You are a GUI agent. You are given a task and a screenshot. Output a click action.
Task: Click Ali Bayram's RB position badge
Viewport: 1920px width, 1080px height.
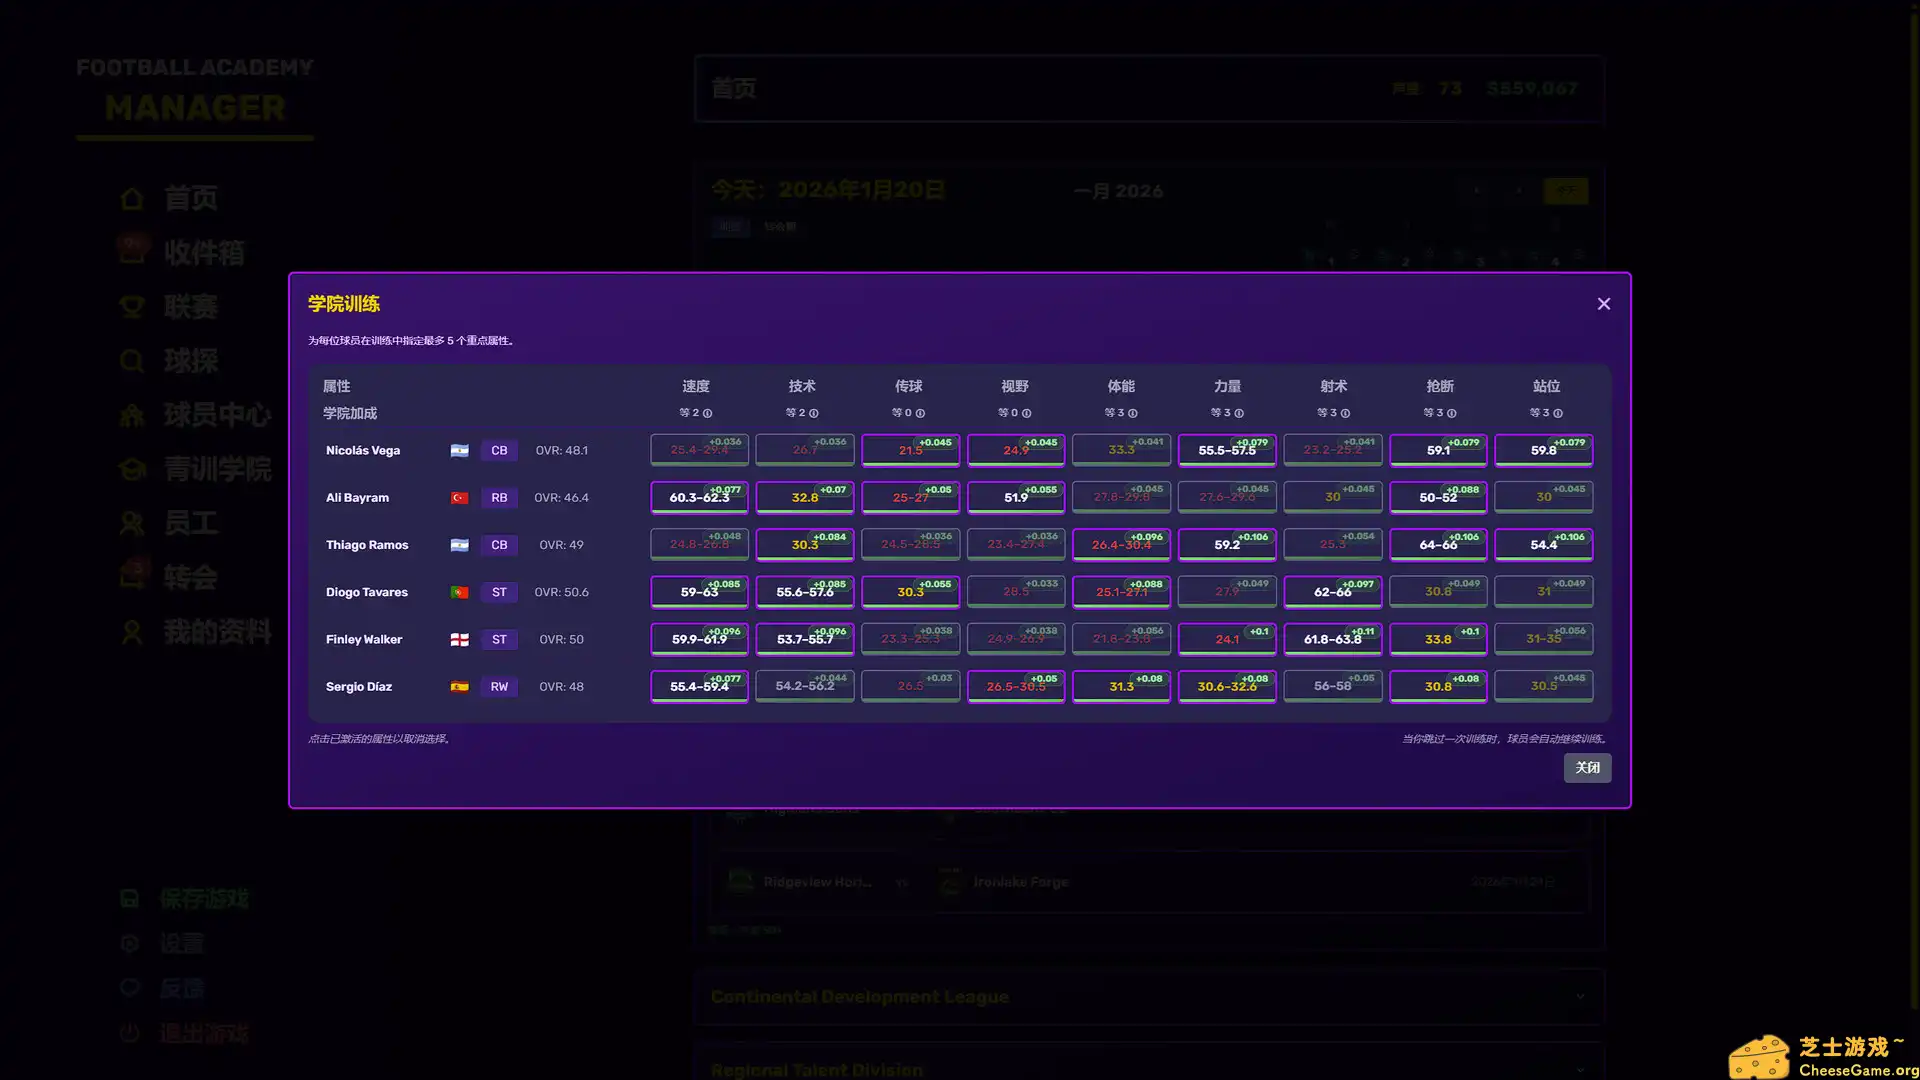pyautogui.click(x=499, y=497)
